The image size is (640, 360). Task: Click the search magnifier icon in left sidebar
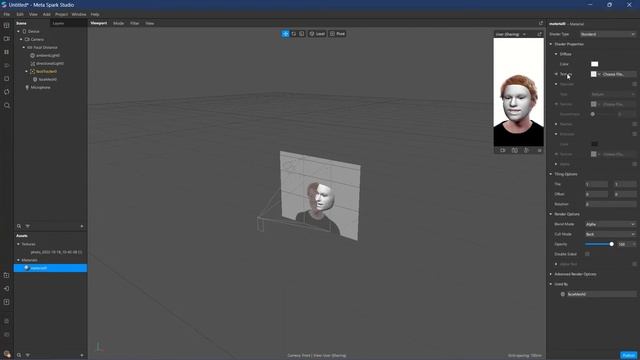click(x=7, y=105)
